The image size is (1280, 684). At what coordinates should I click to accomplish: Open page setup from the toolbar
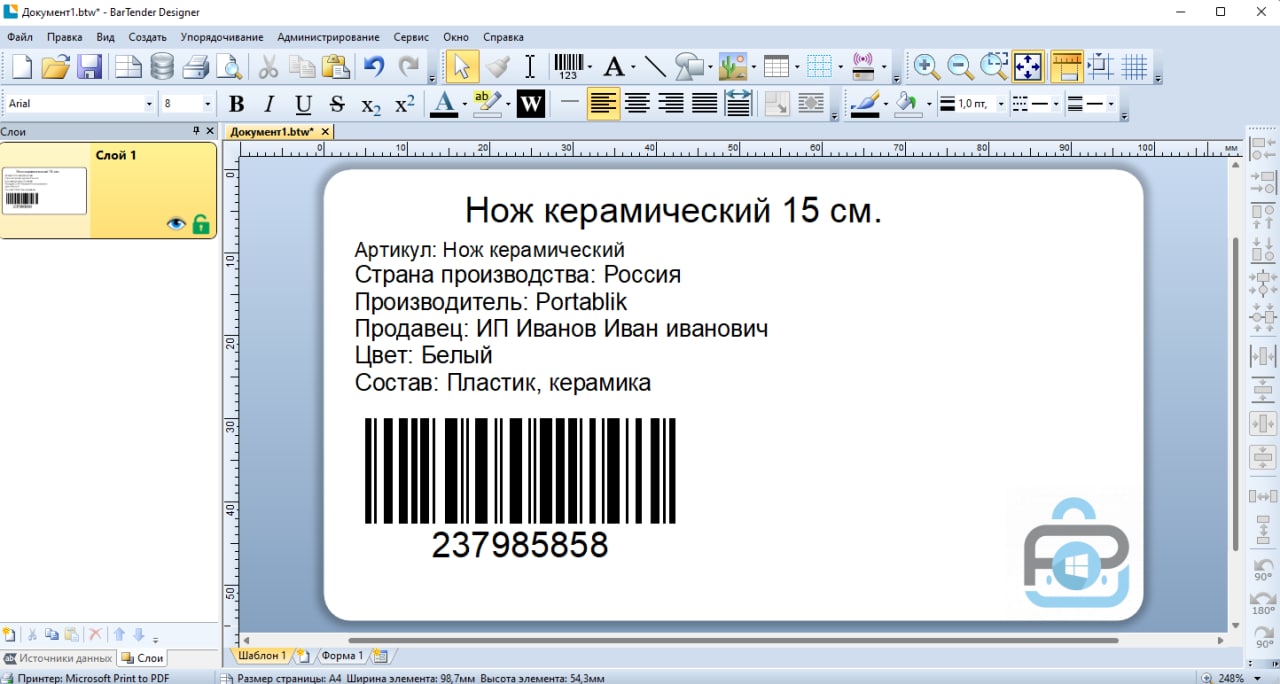tap(128, 67)
